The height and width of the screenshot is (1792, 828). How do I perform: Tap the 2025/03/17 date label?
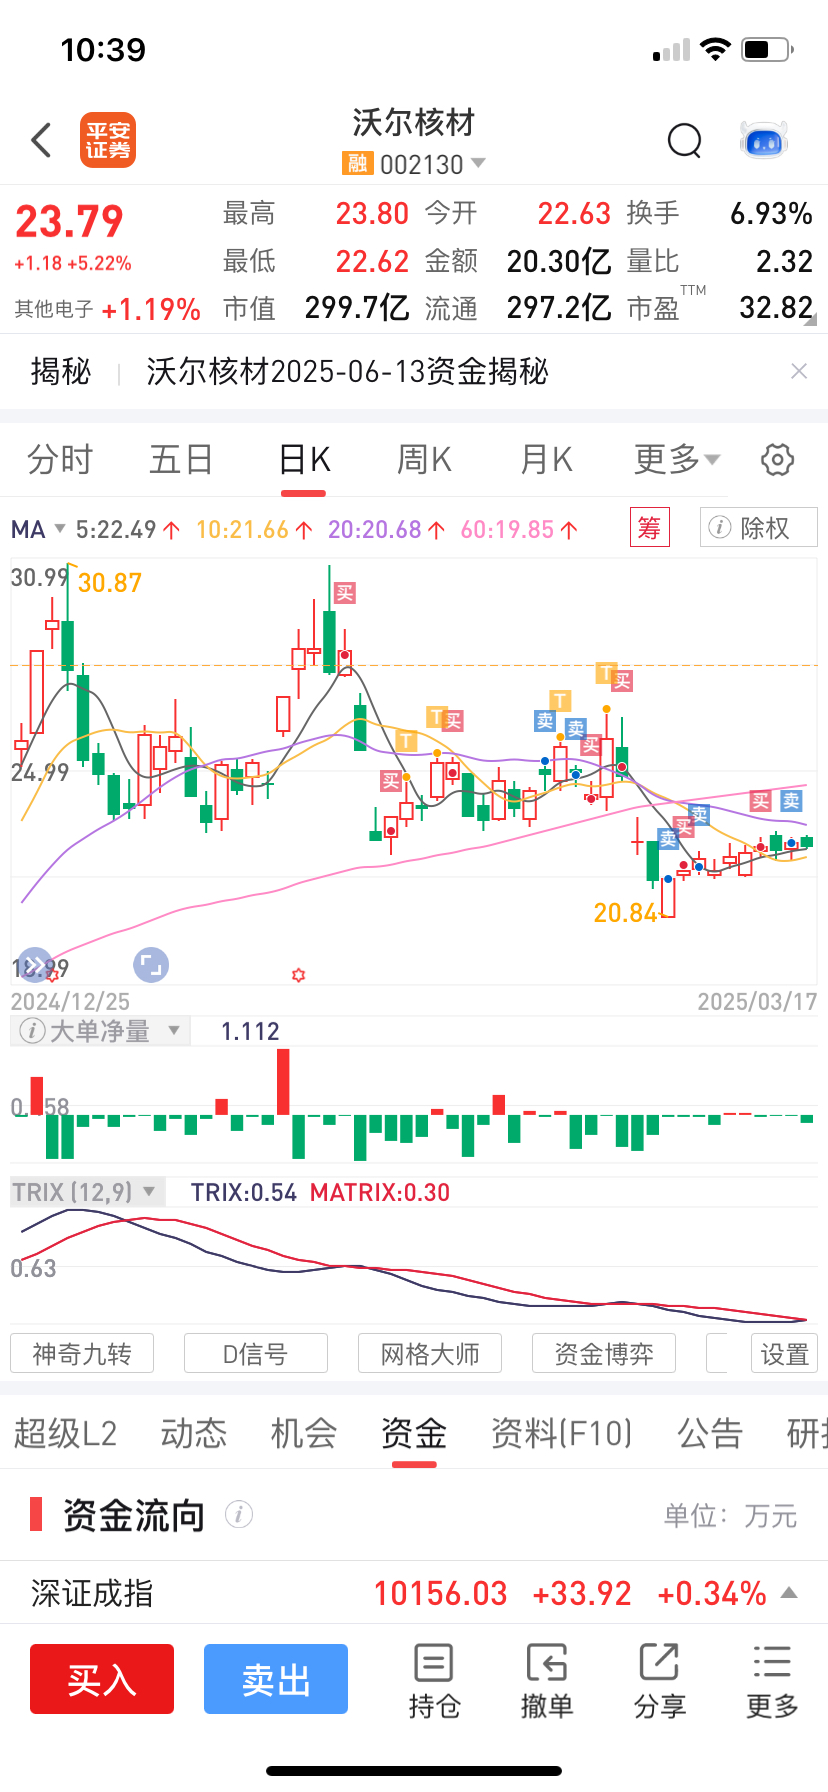(x=757, y=1002)
